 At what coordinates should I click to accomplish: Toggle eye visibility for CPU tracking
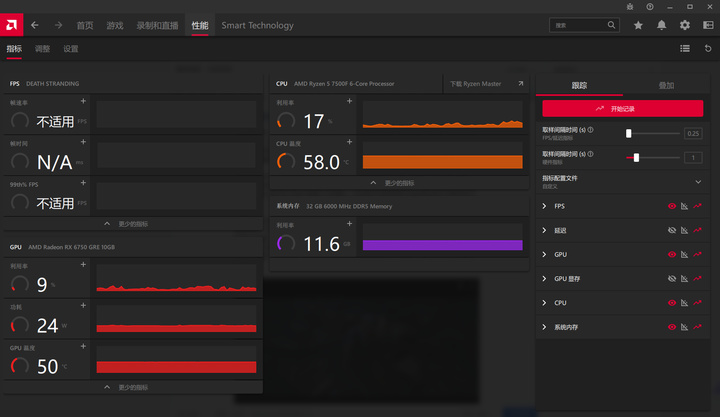coord(672,303)
